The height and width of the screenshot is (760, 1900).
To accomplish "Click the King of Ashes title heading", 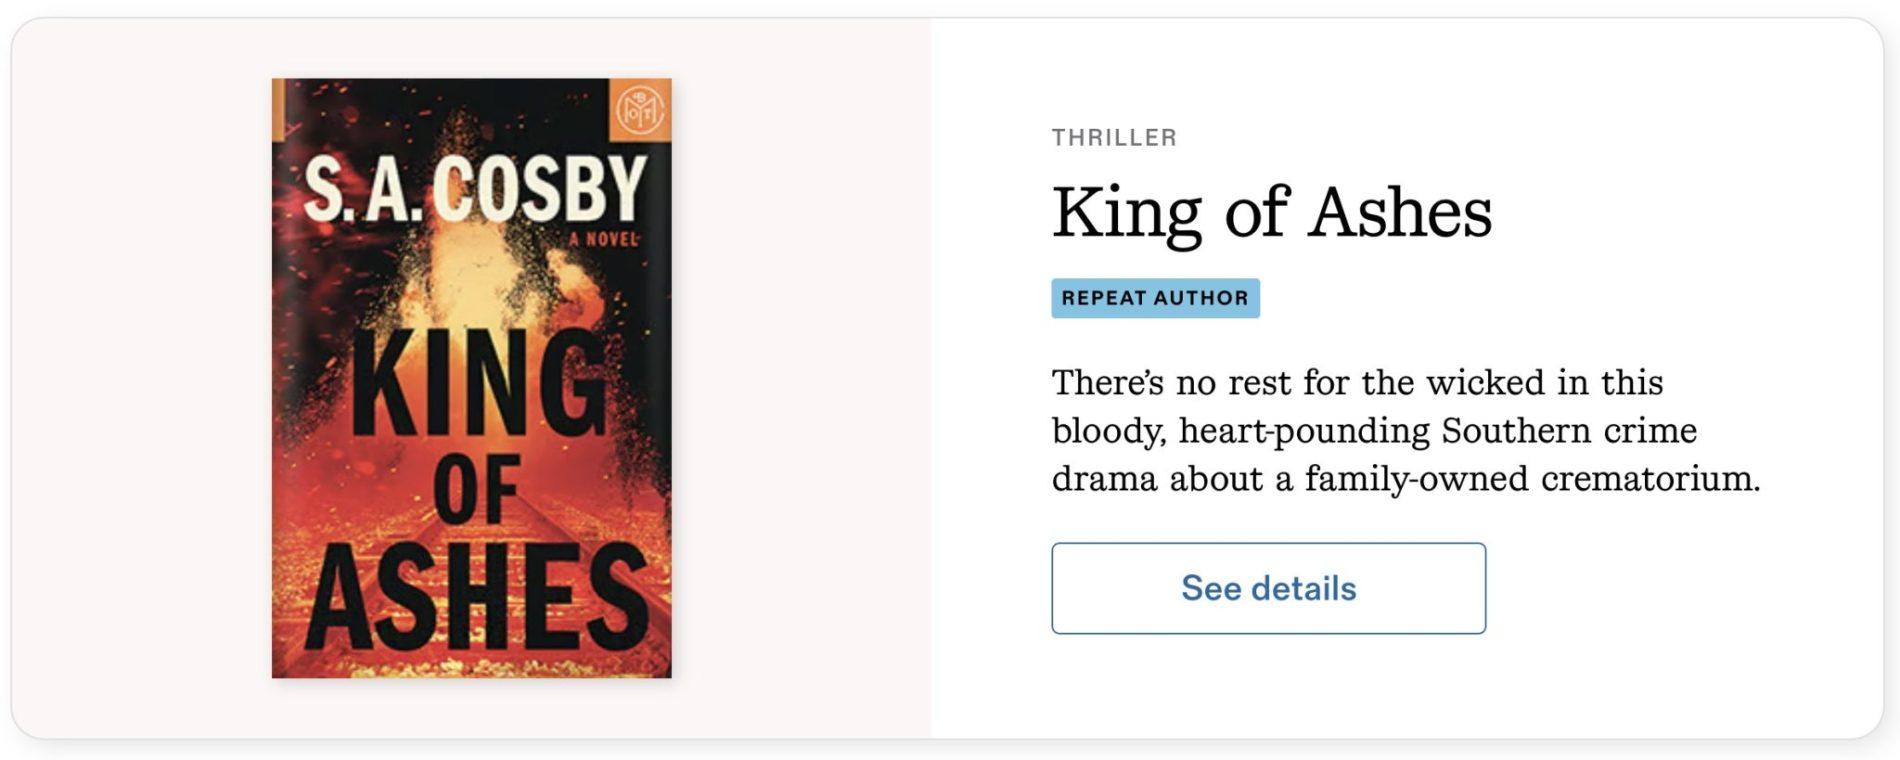I will (1271, 212).
